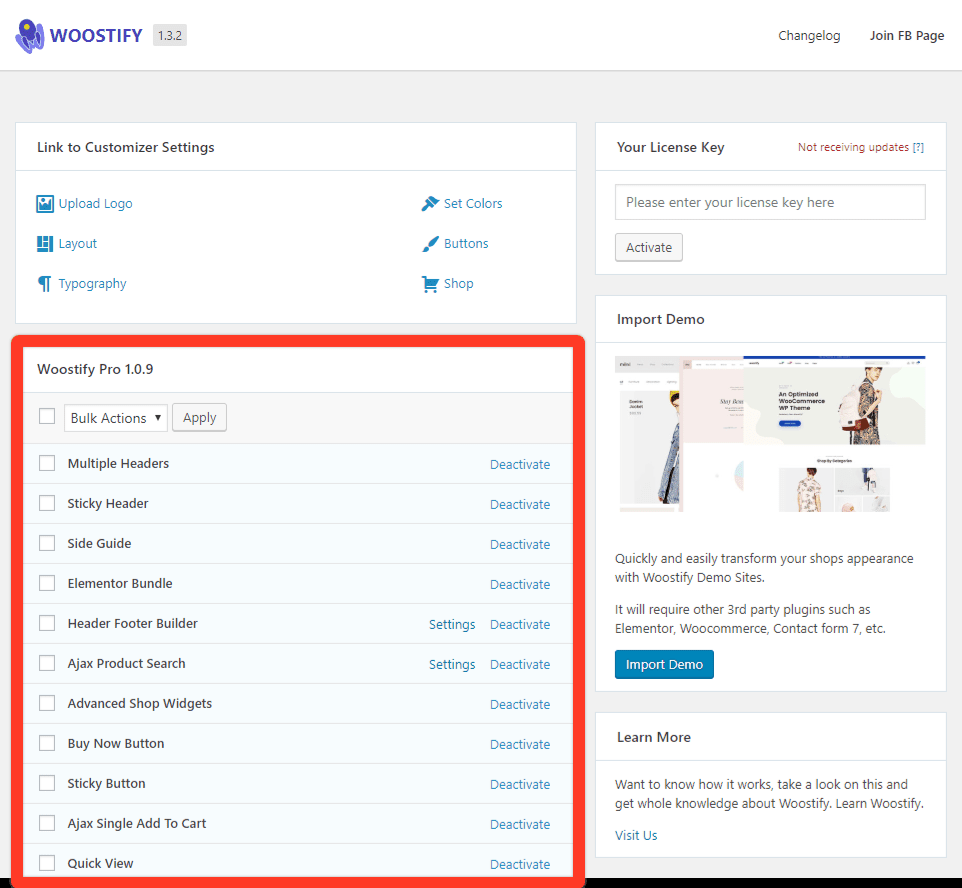Click the Layout grid icon
This screenshot has width=962, height=888.
pyautogui.click(x=45, y=244)
